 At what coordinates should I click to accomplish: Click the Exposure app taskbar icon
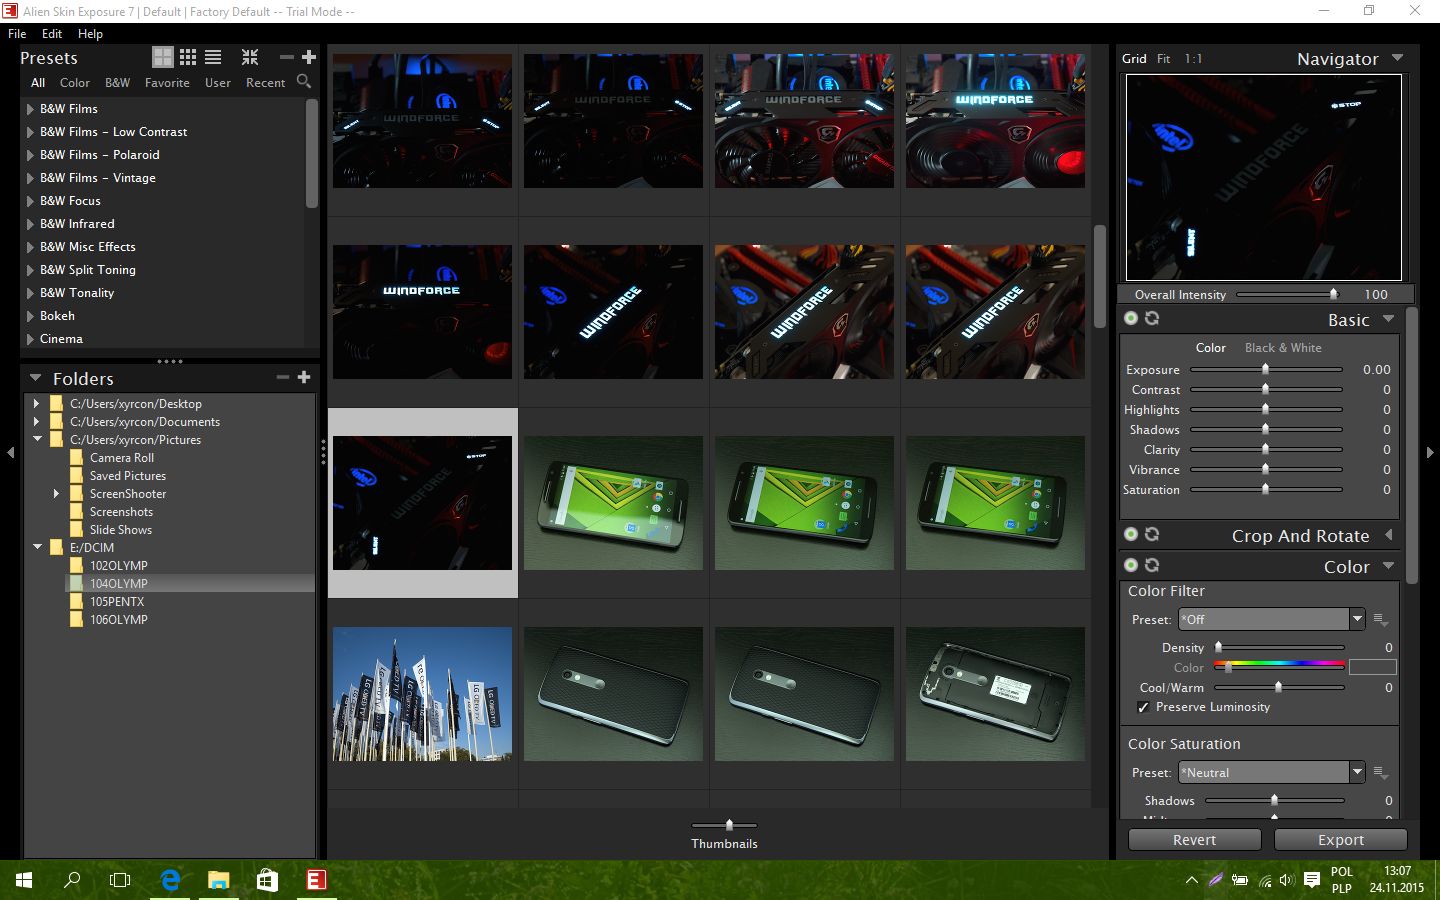(x=316, y=880)
